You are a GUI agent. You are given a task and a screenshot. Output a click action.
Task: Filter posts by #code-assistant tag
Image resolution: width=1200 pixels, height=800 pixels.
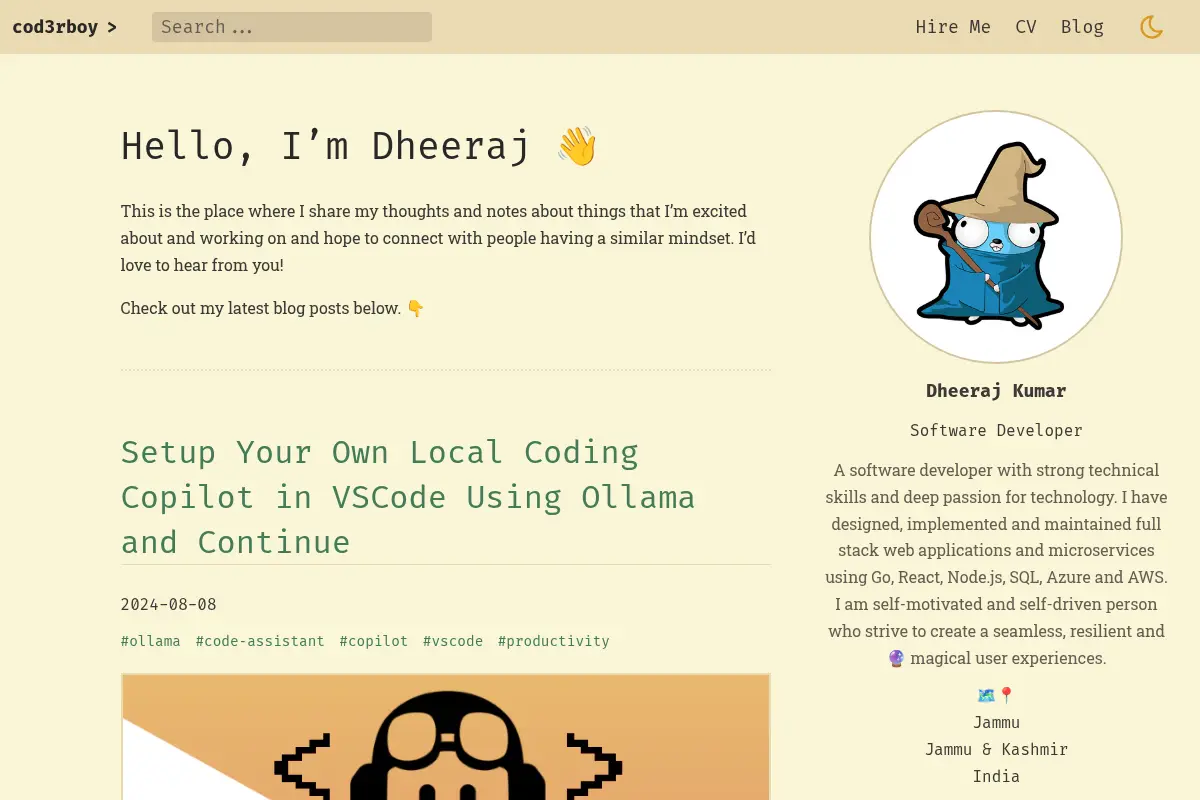tap(260, 641)
